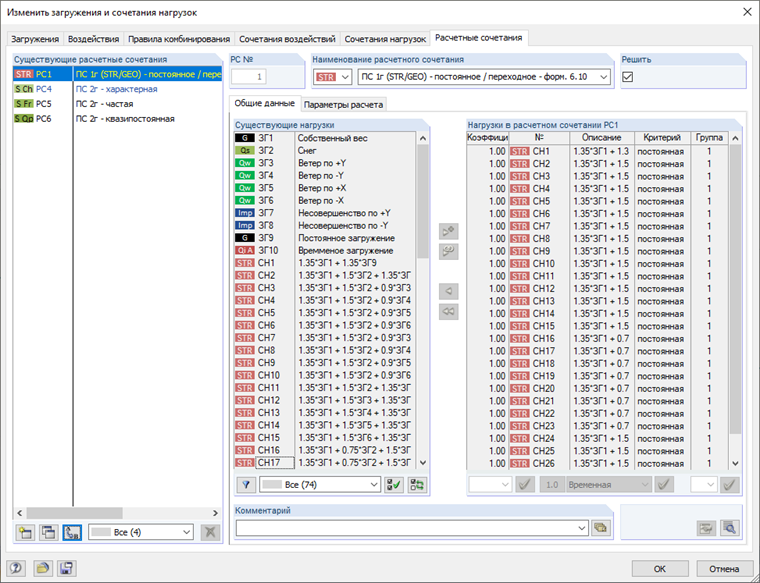Click the delete design combination icon
The image size is (760, 583).
[210, 532]
